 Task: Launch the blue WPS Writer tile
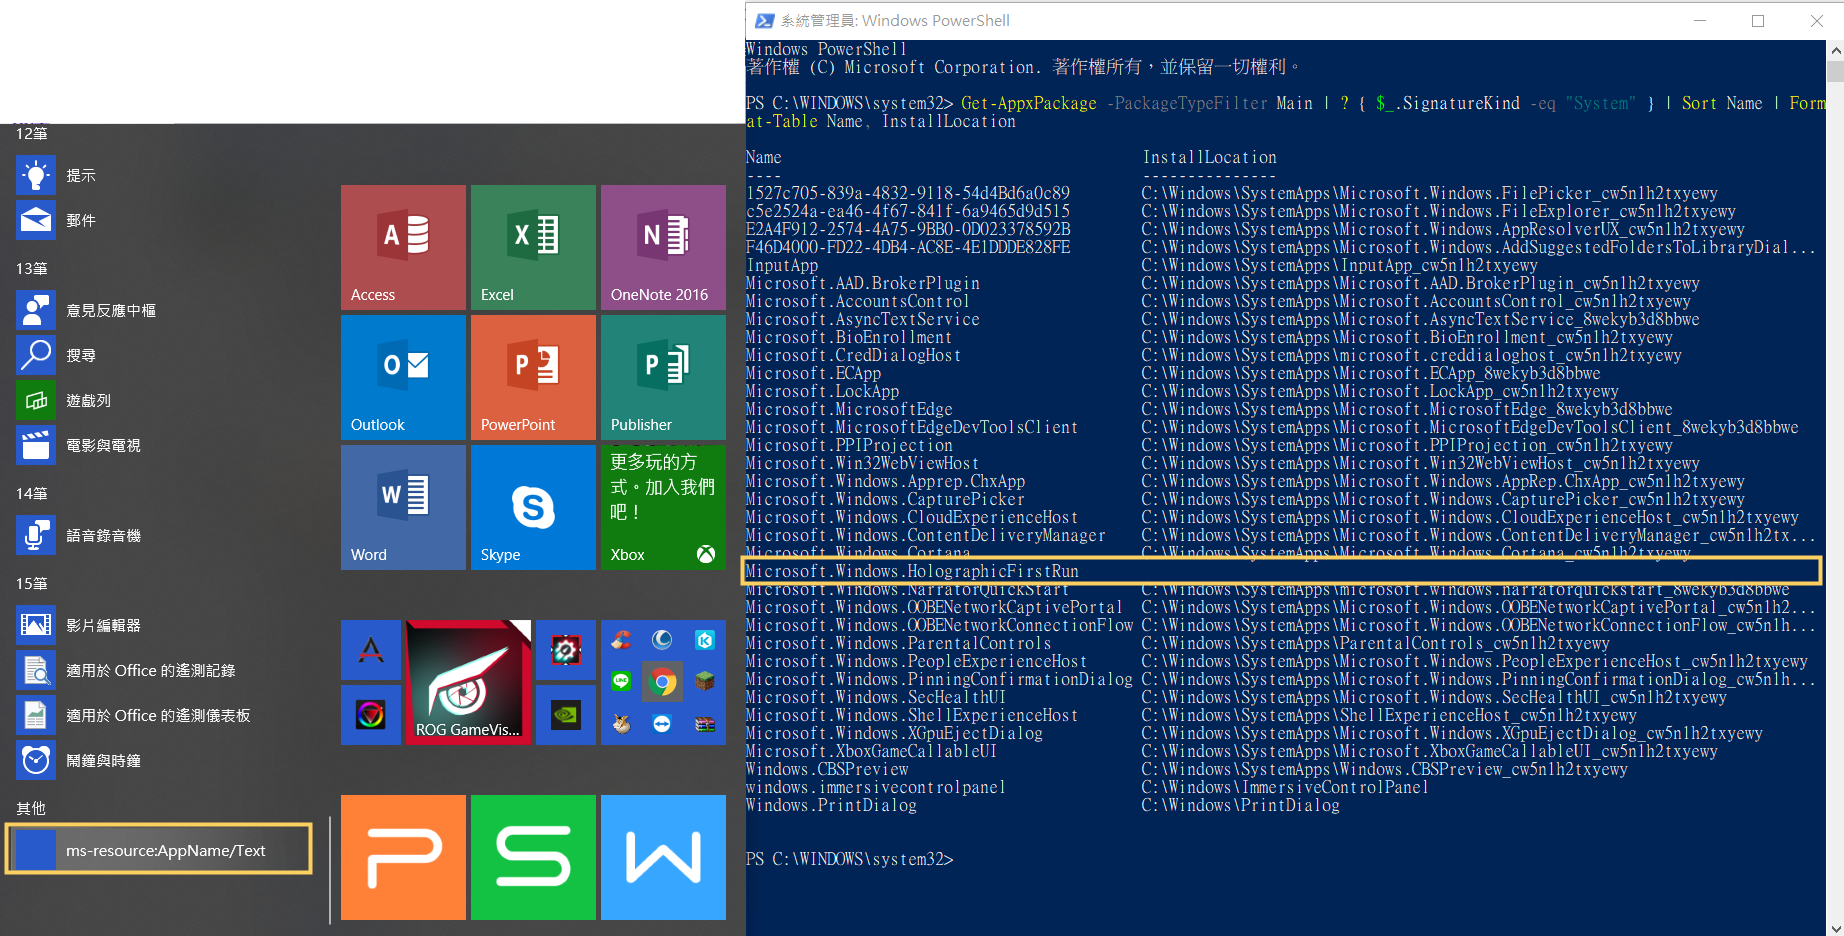click(x=663, y=857)
